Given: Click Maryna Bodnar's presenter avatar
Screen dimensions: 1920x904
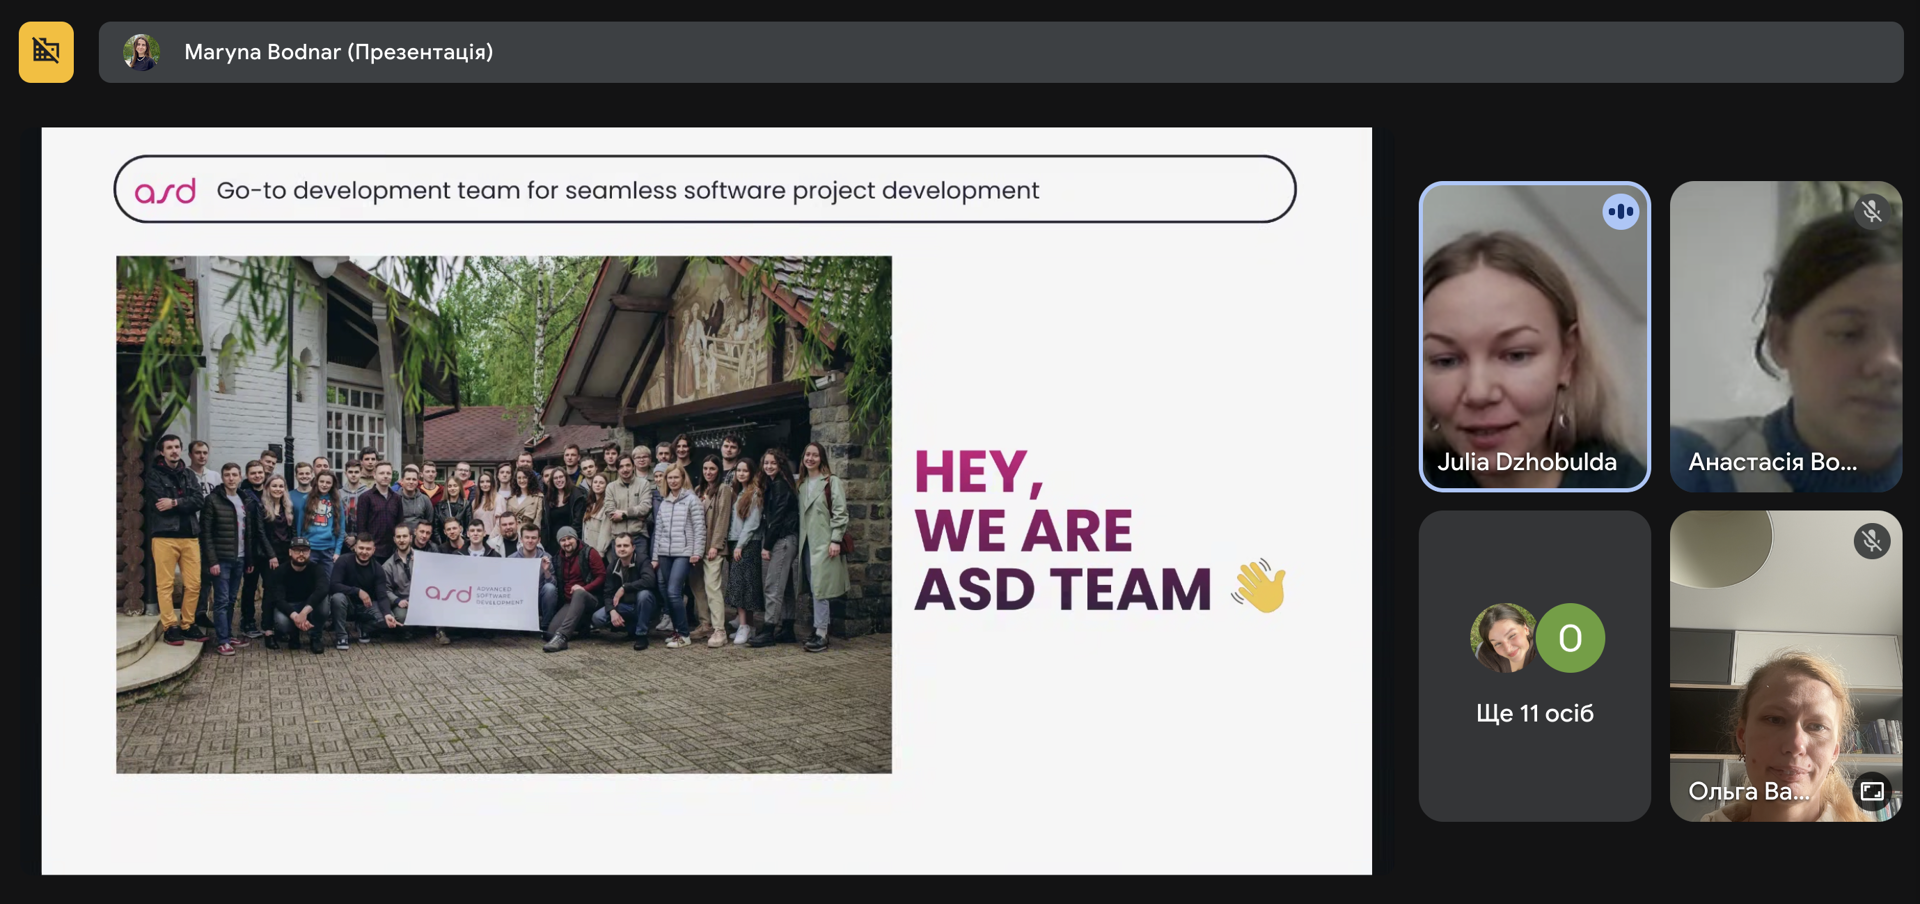Looking at the screenshot, I should (141, 52).
